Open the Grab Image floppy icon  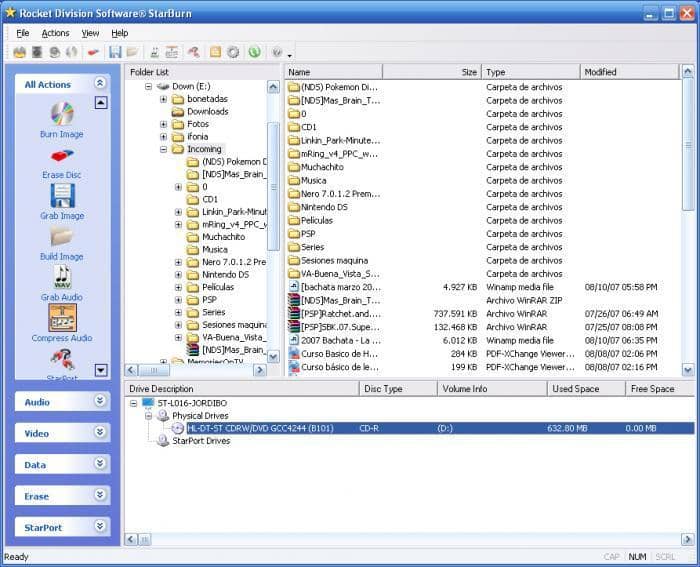[62, 196]
